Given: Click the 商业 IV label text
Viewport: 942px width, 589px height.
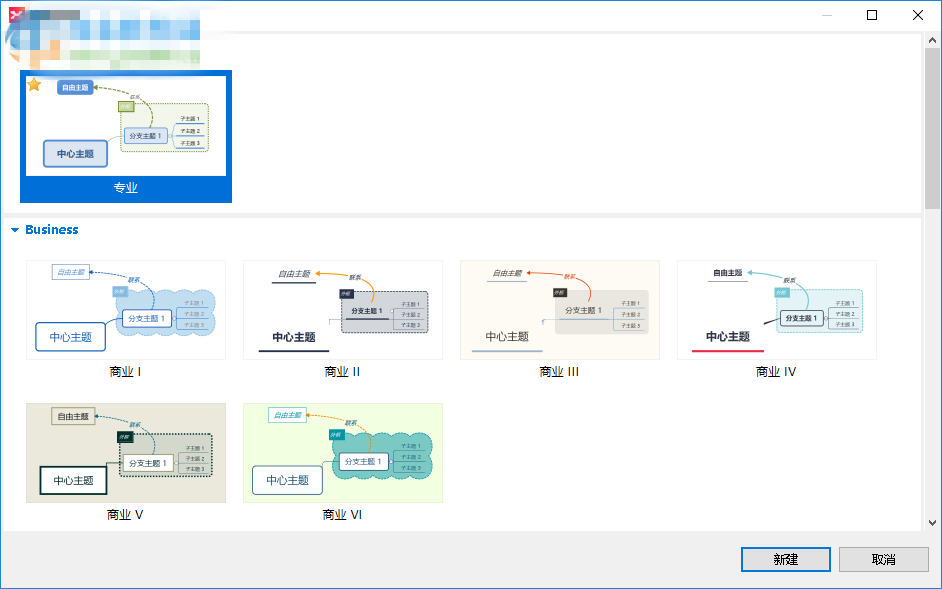Looking at the screenshot, I should click(776, 371).
